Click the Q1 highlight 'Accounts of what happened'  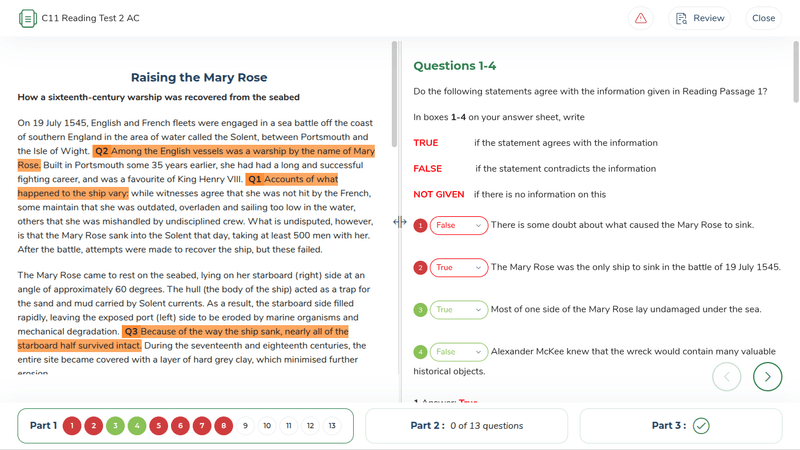178,186
